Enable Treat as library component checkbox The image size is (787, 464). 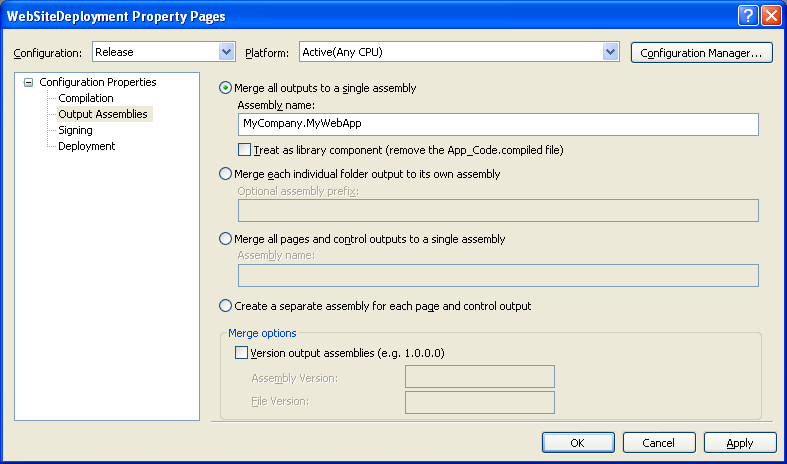(x=244, y=150)
